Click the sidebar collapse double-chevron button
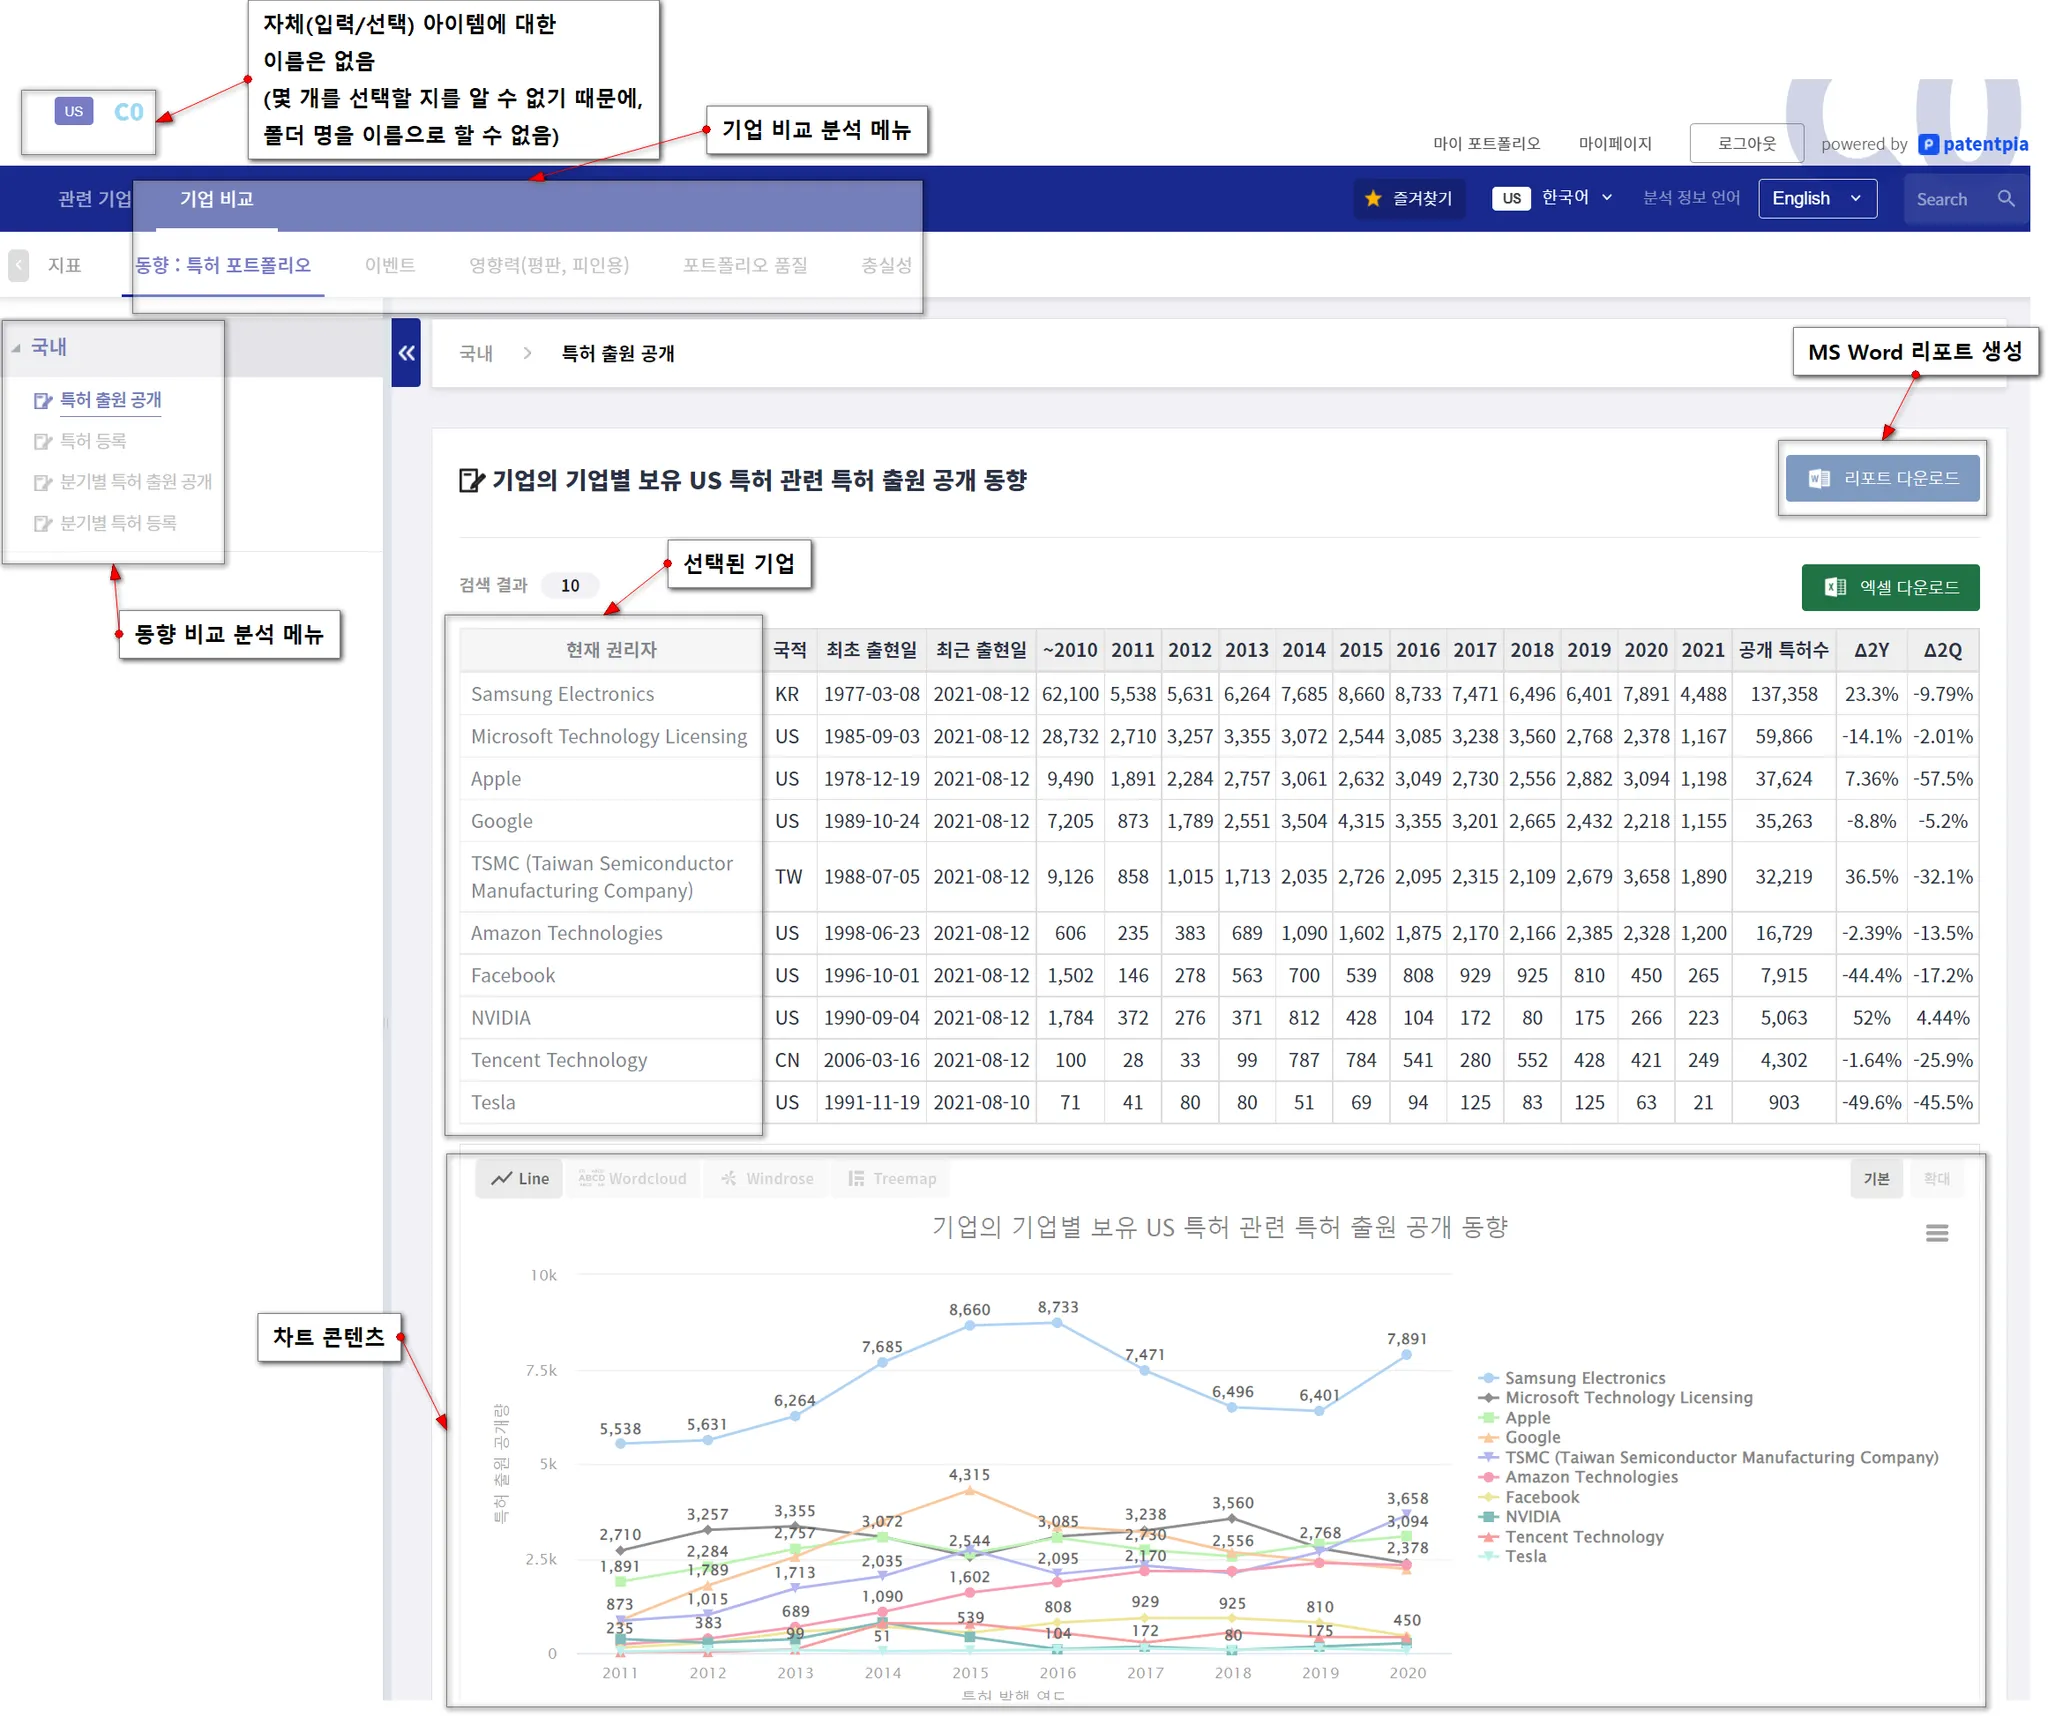The width and height of the screenshot is (2048, 1716). (406, 353)
